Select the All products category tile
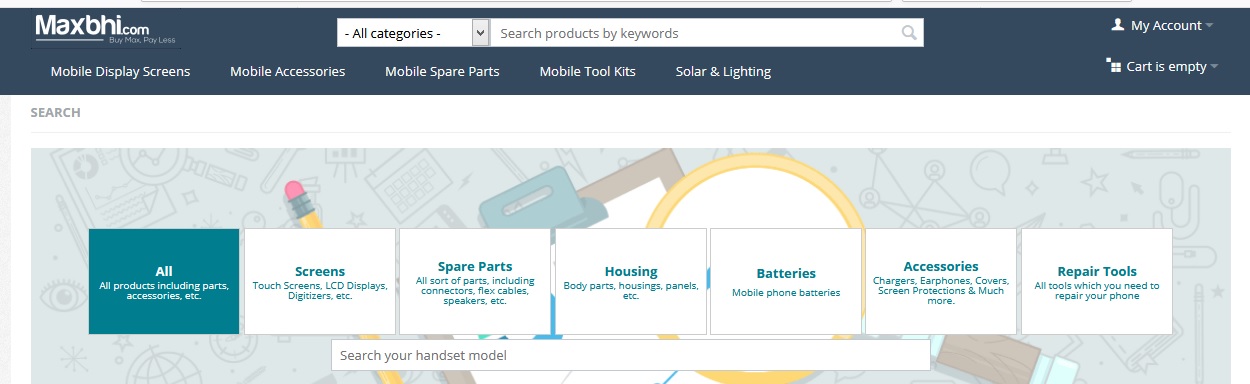1250x384 pixels. point(164,282)
